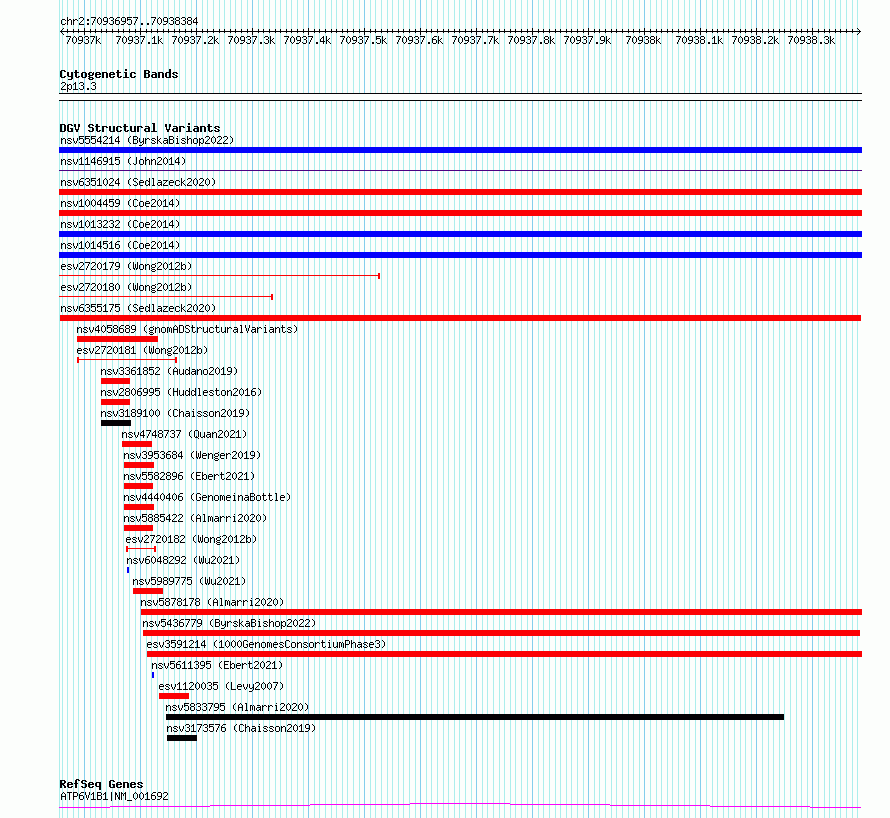Click the 70937k ruler tick label
This screenshot has height=818, width=890.
click(x=83, y=40)
